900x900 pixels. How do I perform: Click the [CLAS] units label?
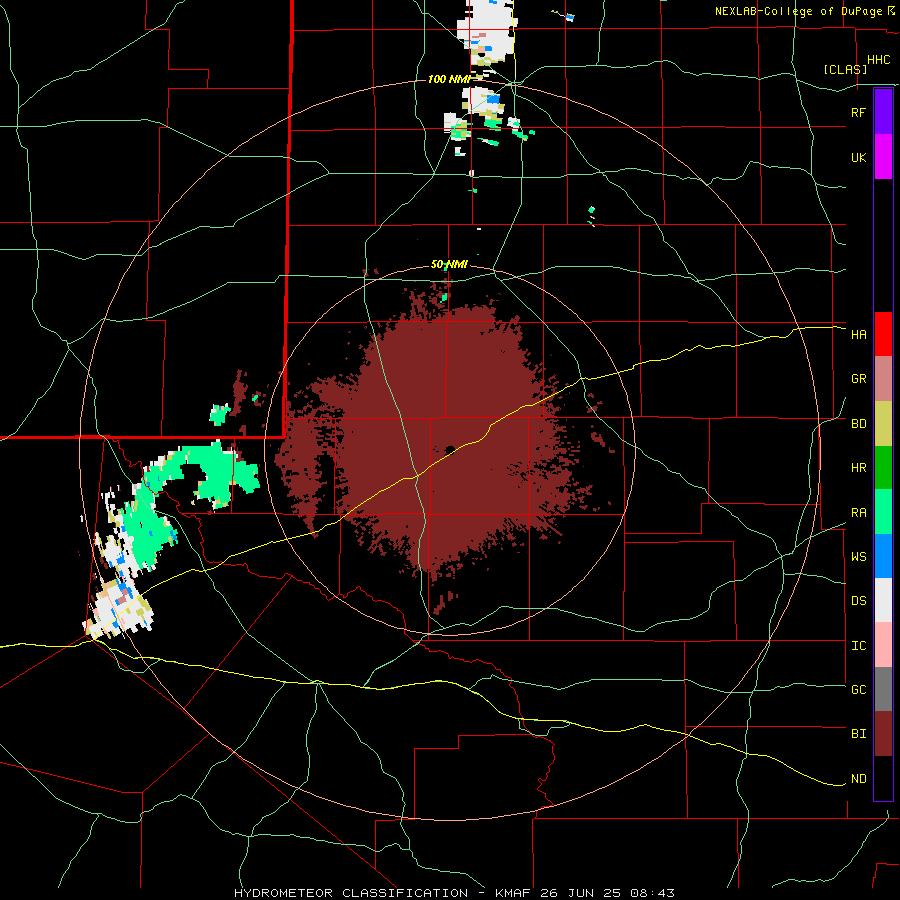point(845,70)
